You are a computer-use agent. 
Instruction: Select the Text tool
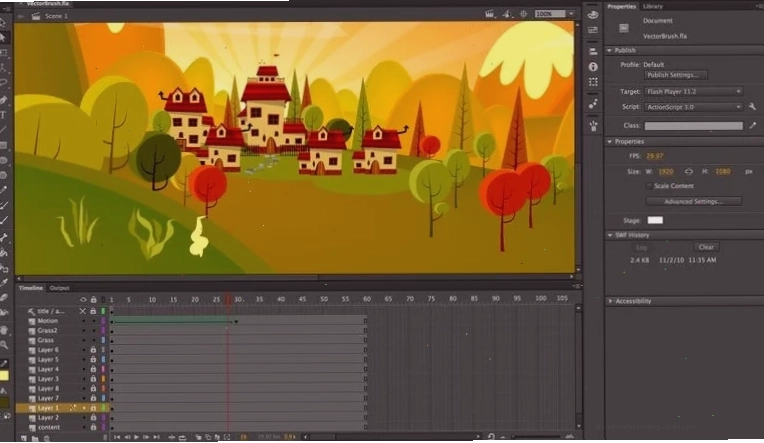pos(3,115)
